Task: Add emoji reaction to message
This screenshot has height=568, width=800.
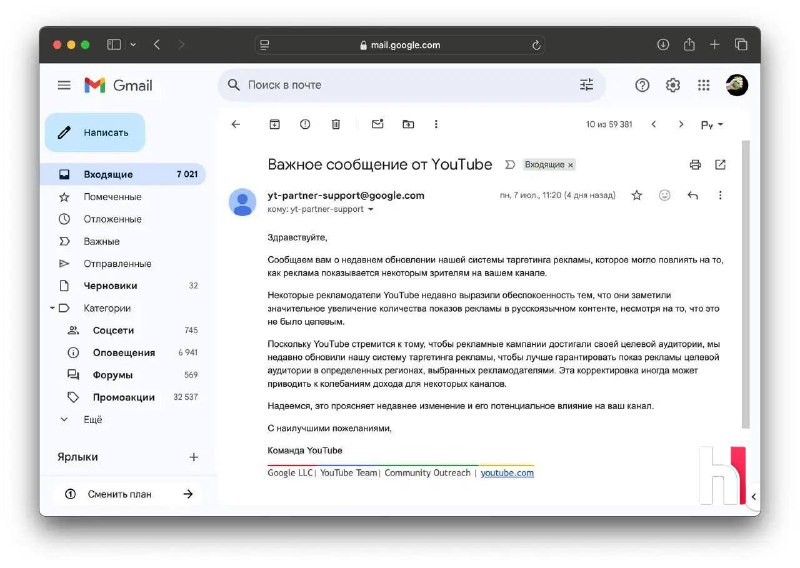Action: (664, 195)
